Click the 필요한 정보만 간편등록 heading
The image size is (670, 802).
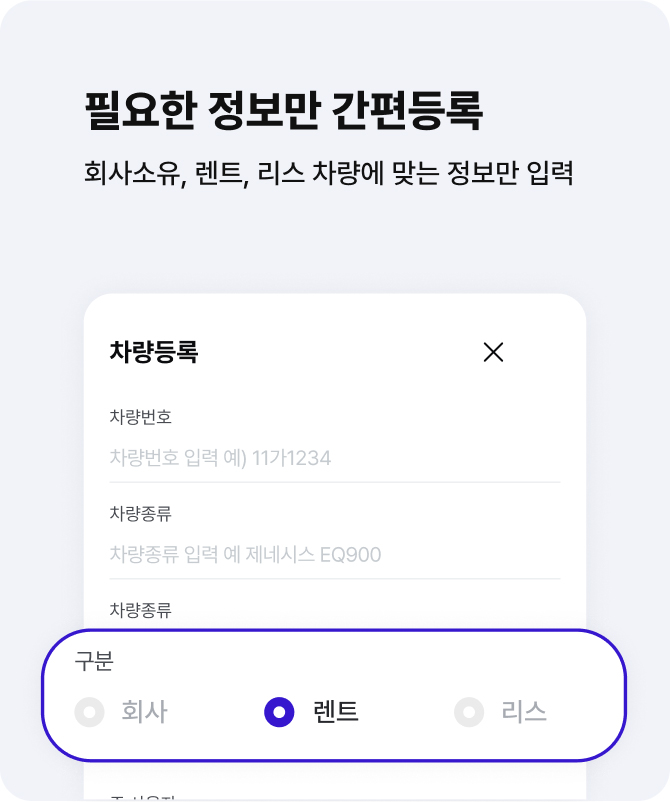283,110
